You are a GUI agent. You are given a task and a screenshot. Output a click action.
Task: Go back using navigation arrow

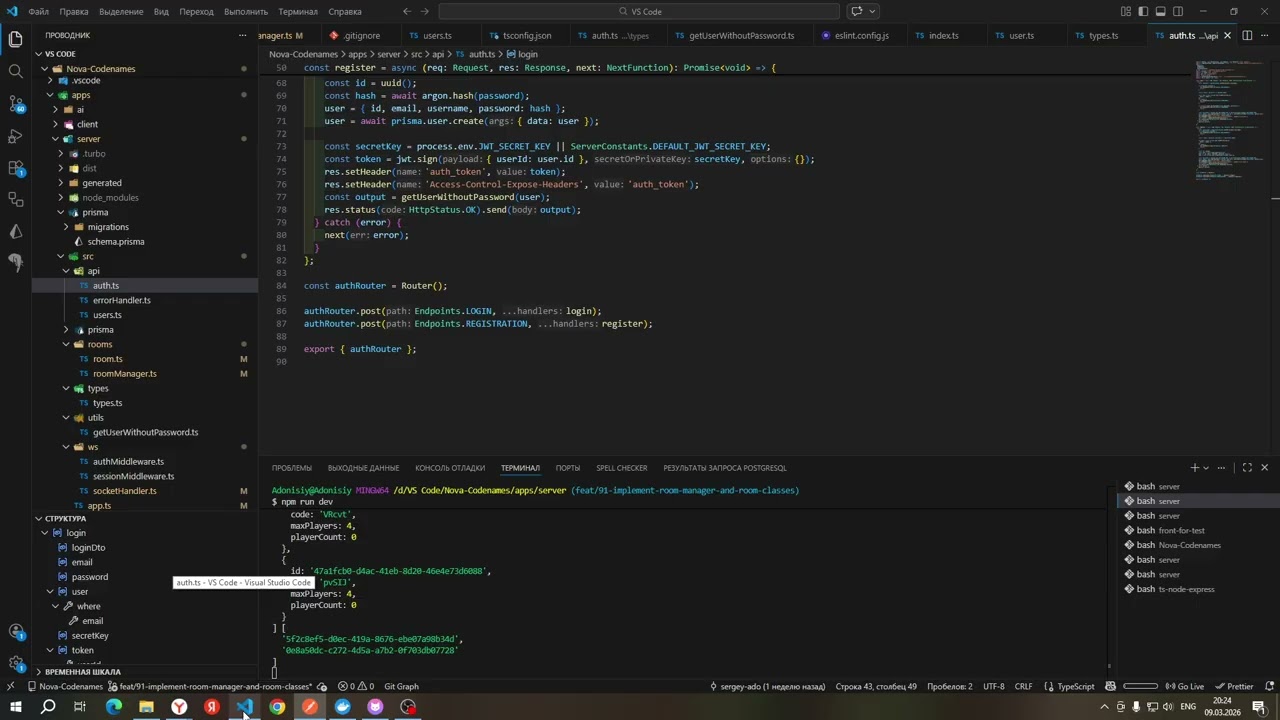tap(406, 11)
